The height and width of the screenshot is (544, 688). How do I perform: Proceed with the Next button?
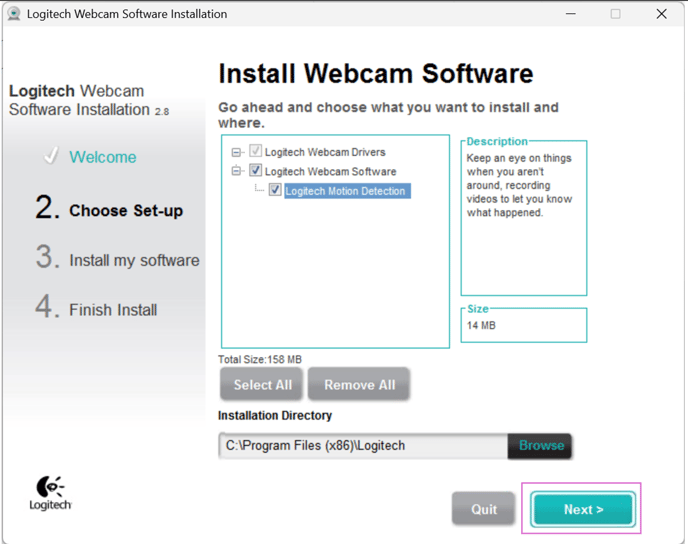[583, 509]
